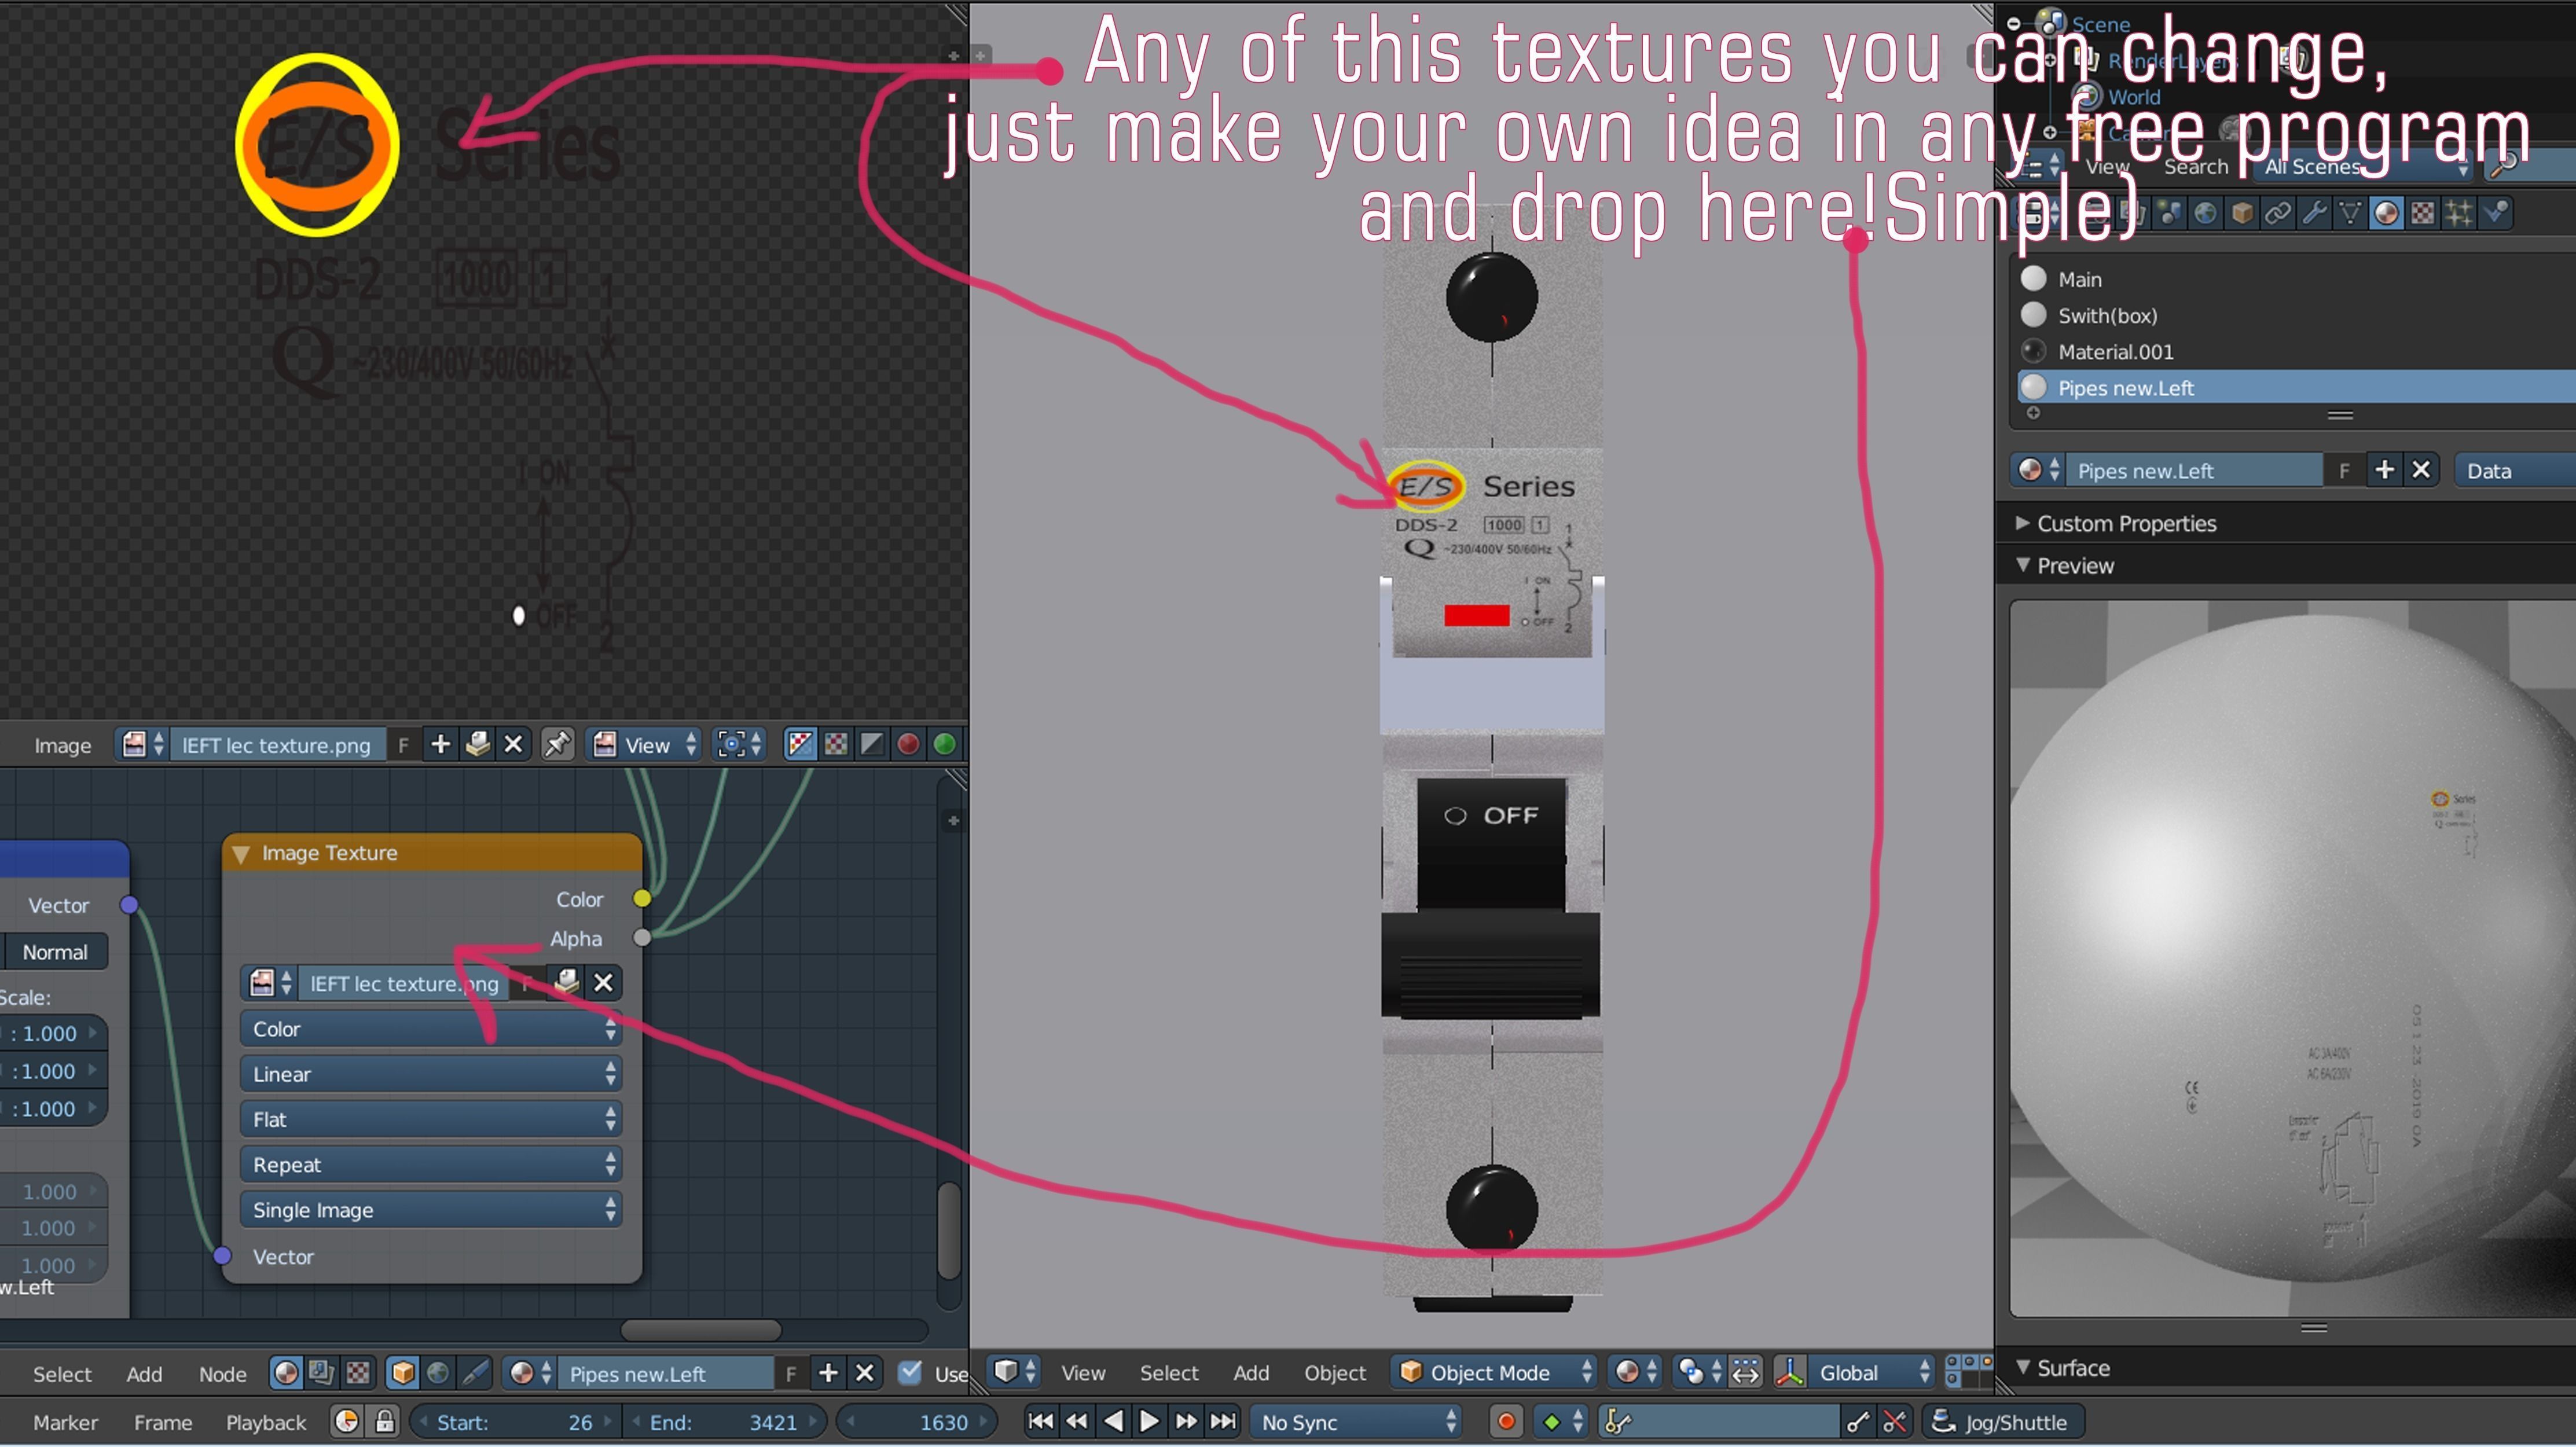Click the transform manipulator axis icon
Screen dimensions: 2576x1447
(x=1789, y=1372)
